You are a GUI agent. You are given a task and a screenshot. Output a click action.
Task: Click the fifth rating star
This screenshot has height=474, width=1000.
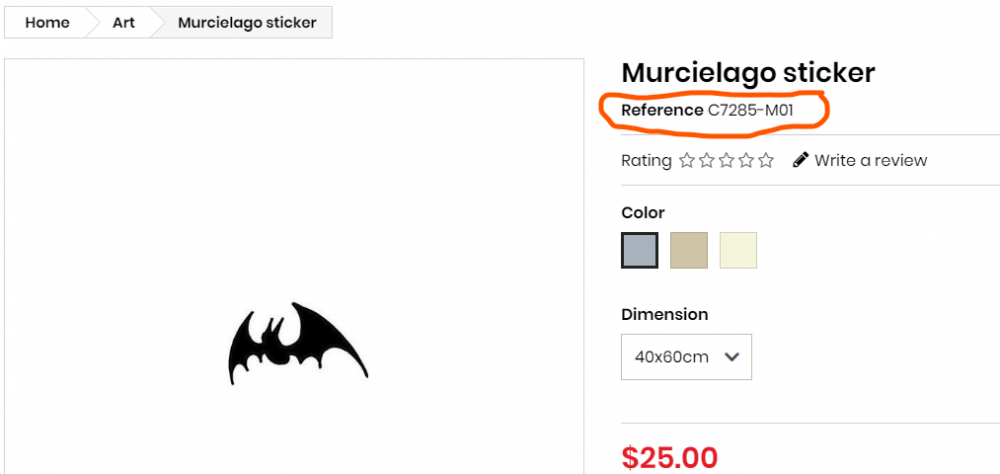coord(766,160)
